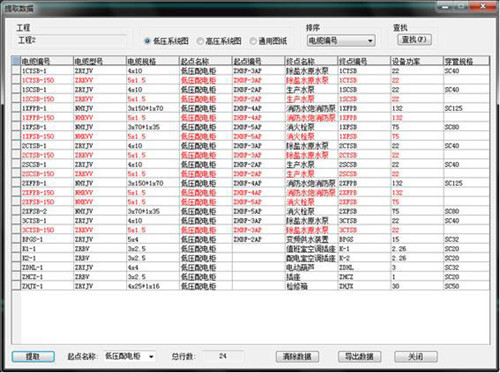Select cable number cell ZMCZ-1
500x373 pixels.
point(47,277)
